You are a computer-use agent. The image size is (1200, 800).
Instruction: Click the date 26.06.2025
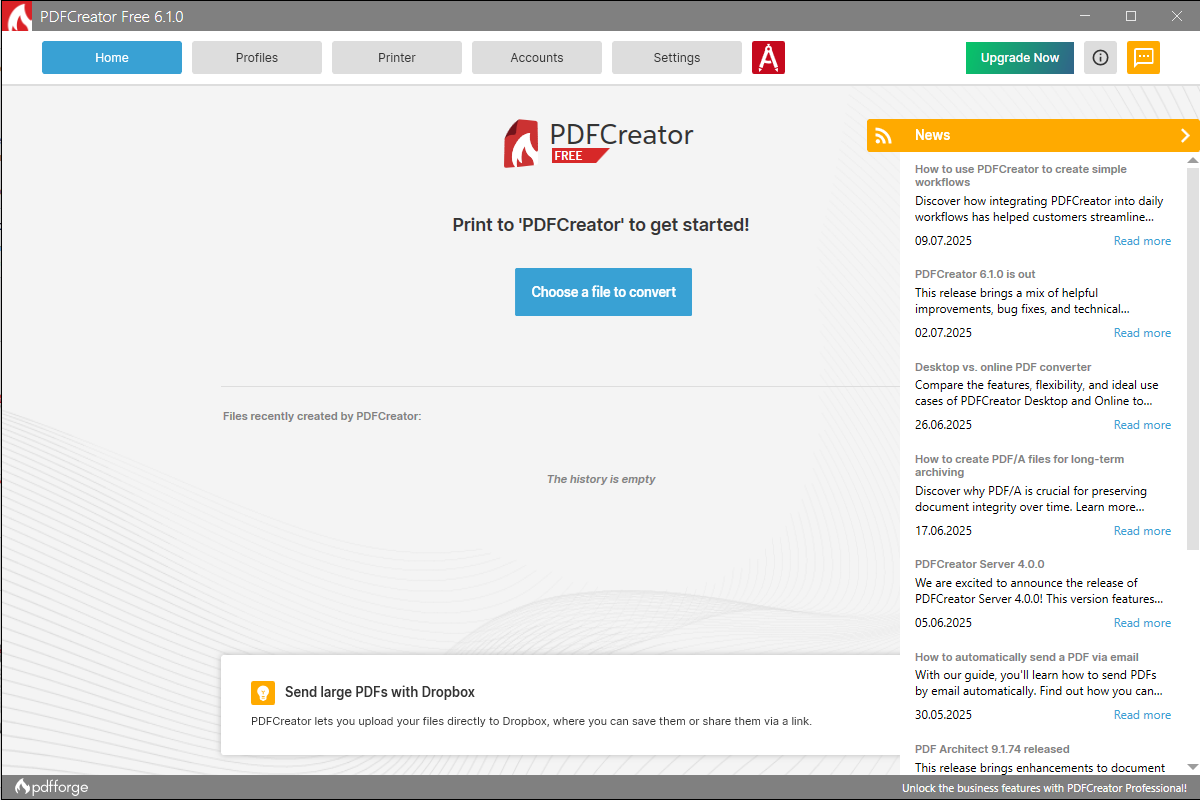(x=943, y=425)
